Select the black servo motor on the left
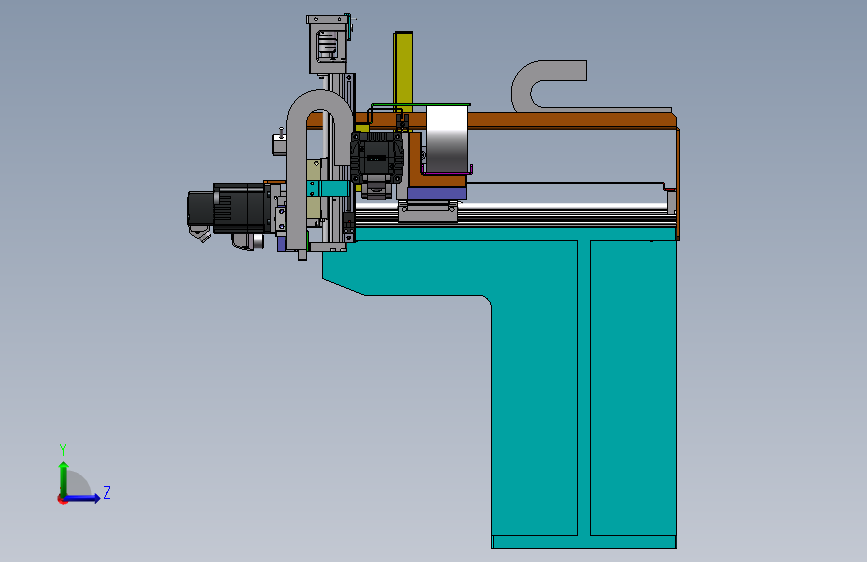 228,209
